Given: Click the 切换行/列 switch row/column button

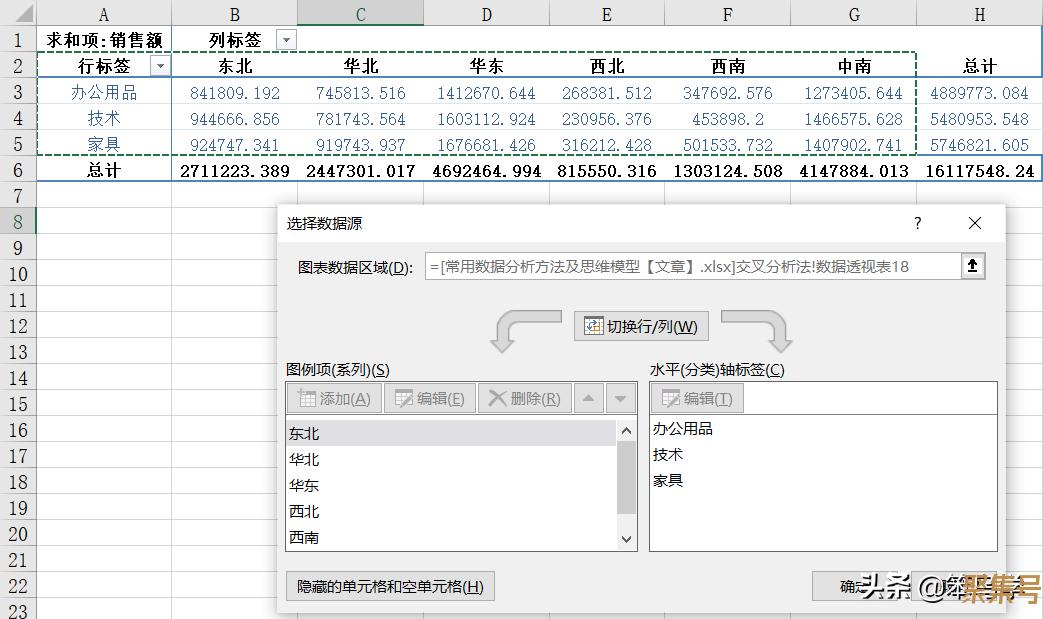Looking at the screenshot, I should tap(641, 327).
